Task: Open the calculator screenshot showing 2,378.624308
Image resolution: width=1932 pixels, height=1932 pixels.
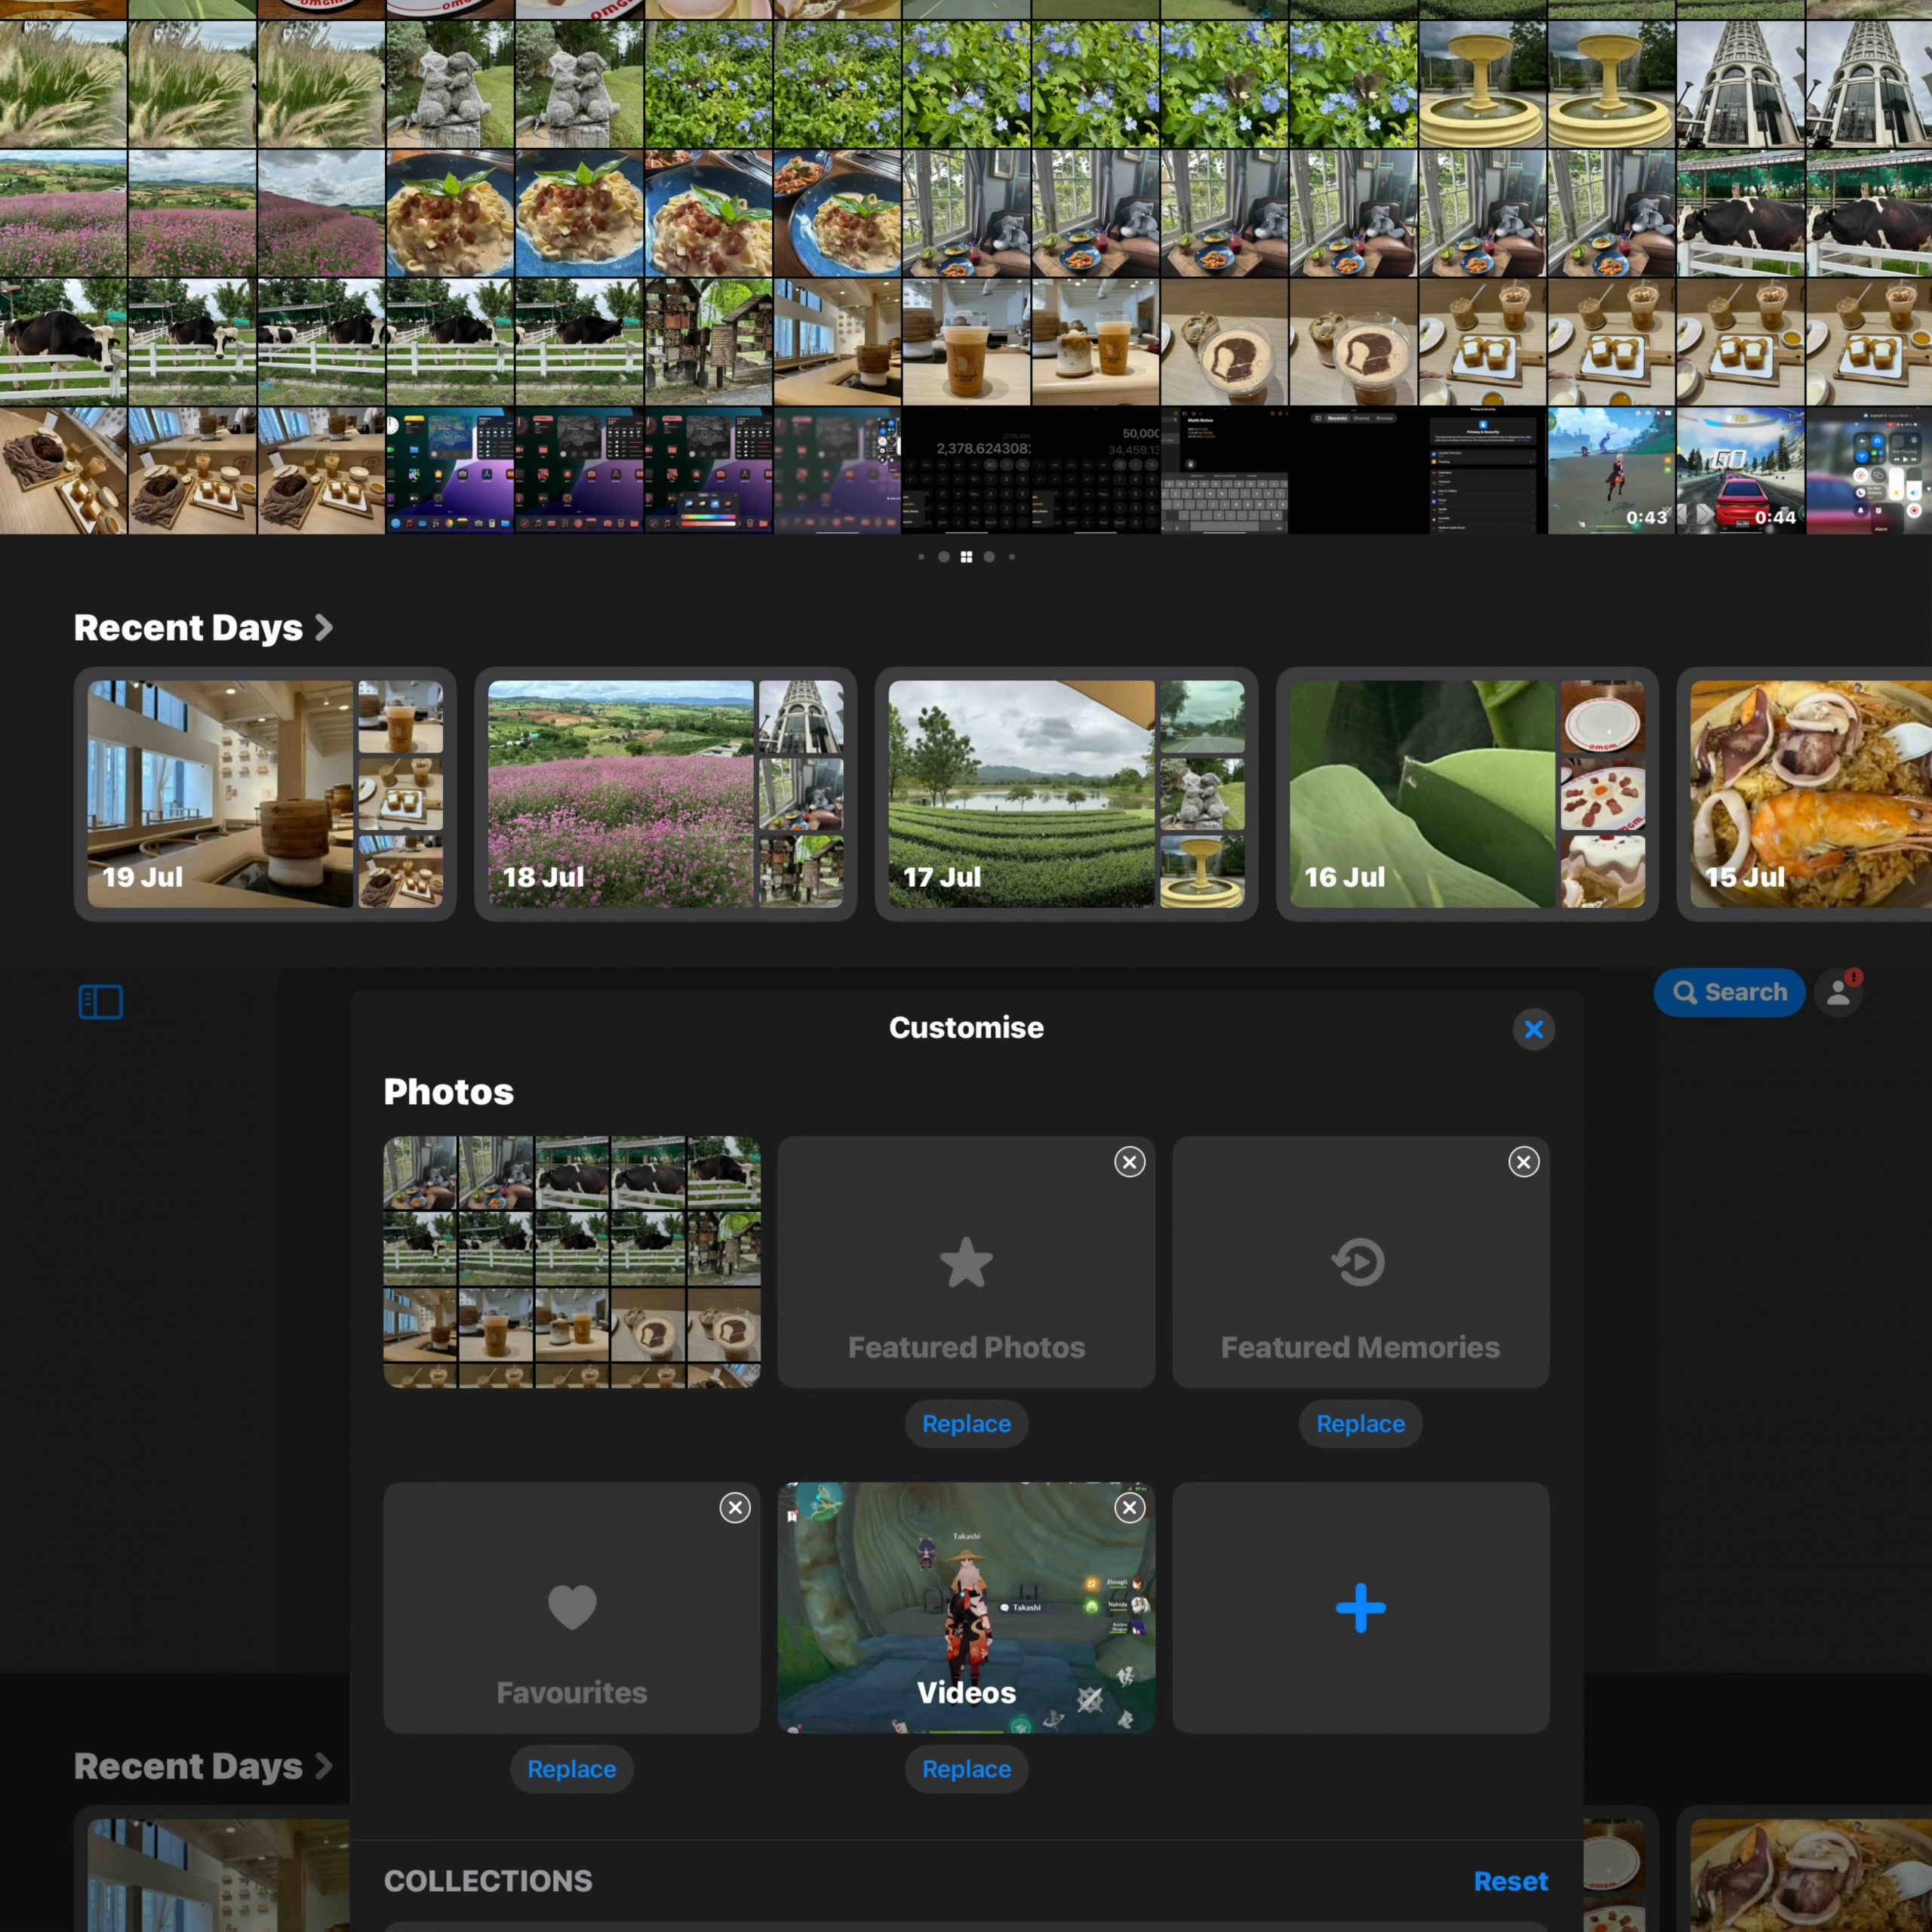Action: pyautogui.click(x=966, y=470)
